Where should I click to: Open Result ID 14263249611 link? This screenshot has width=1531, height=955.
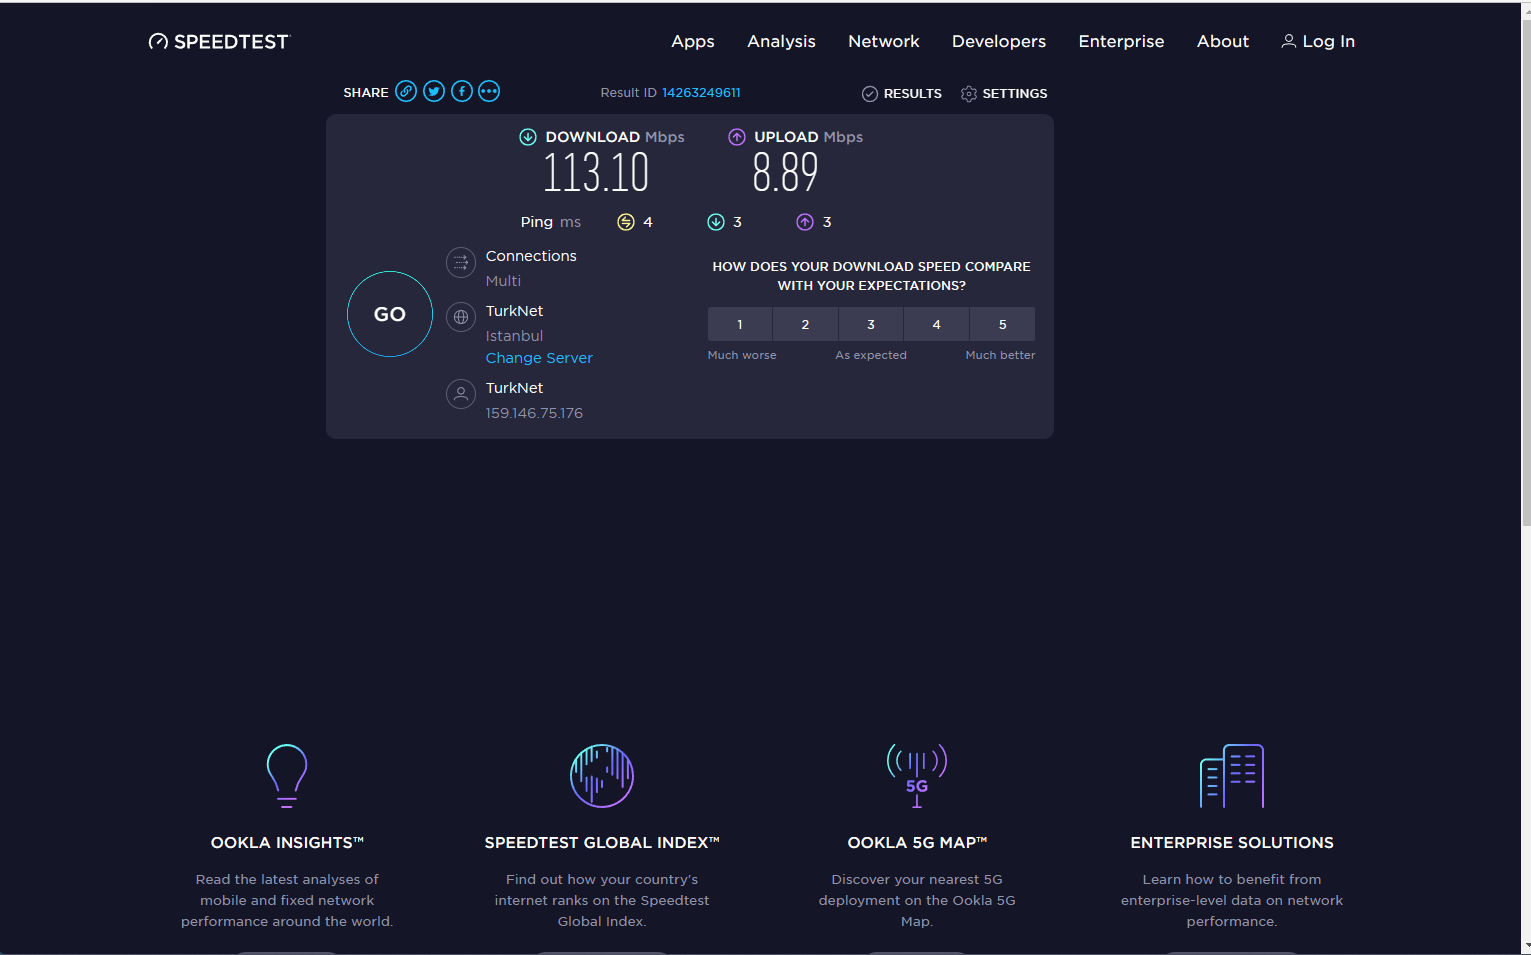click(x=701, y=92)
